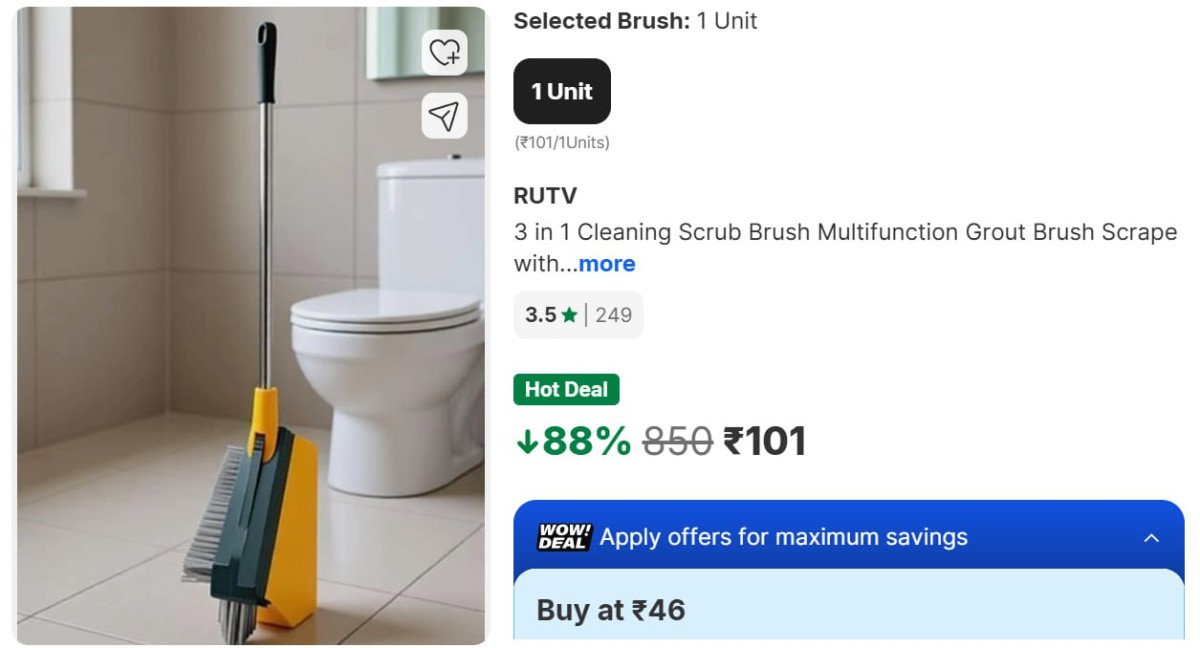Click the struck-through 850 original price
Image resolution: width=1200 pixels, height=648 pixels.
(677, 441)
